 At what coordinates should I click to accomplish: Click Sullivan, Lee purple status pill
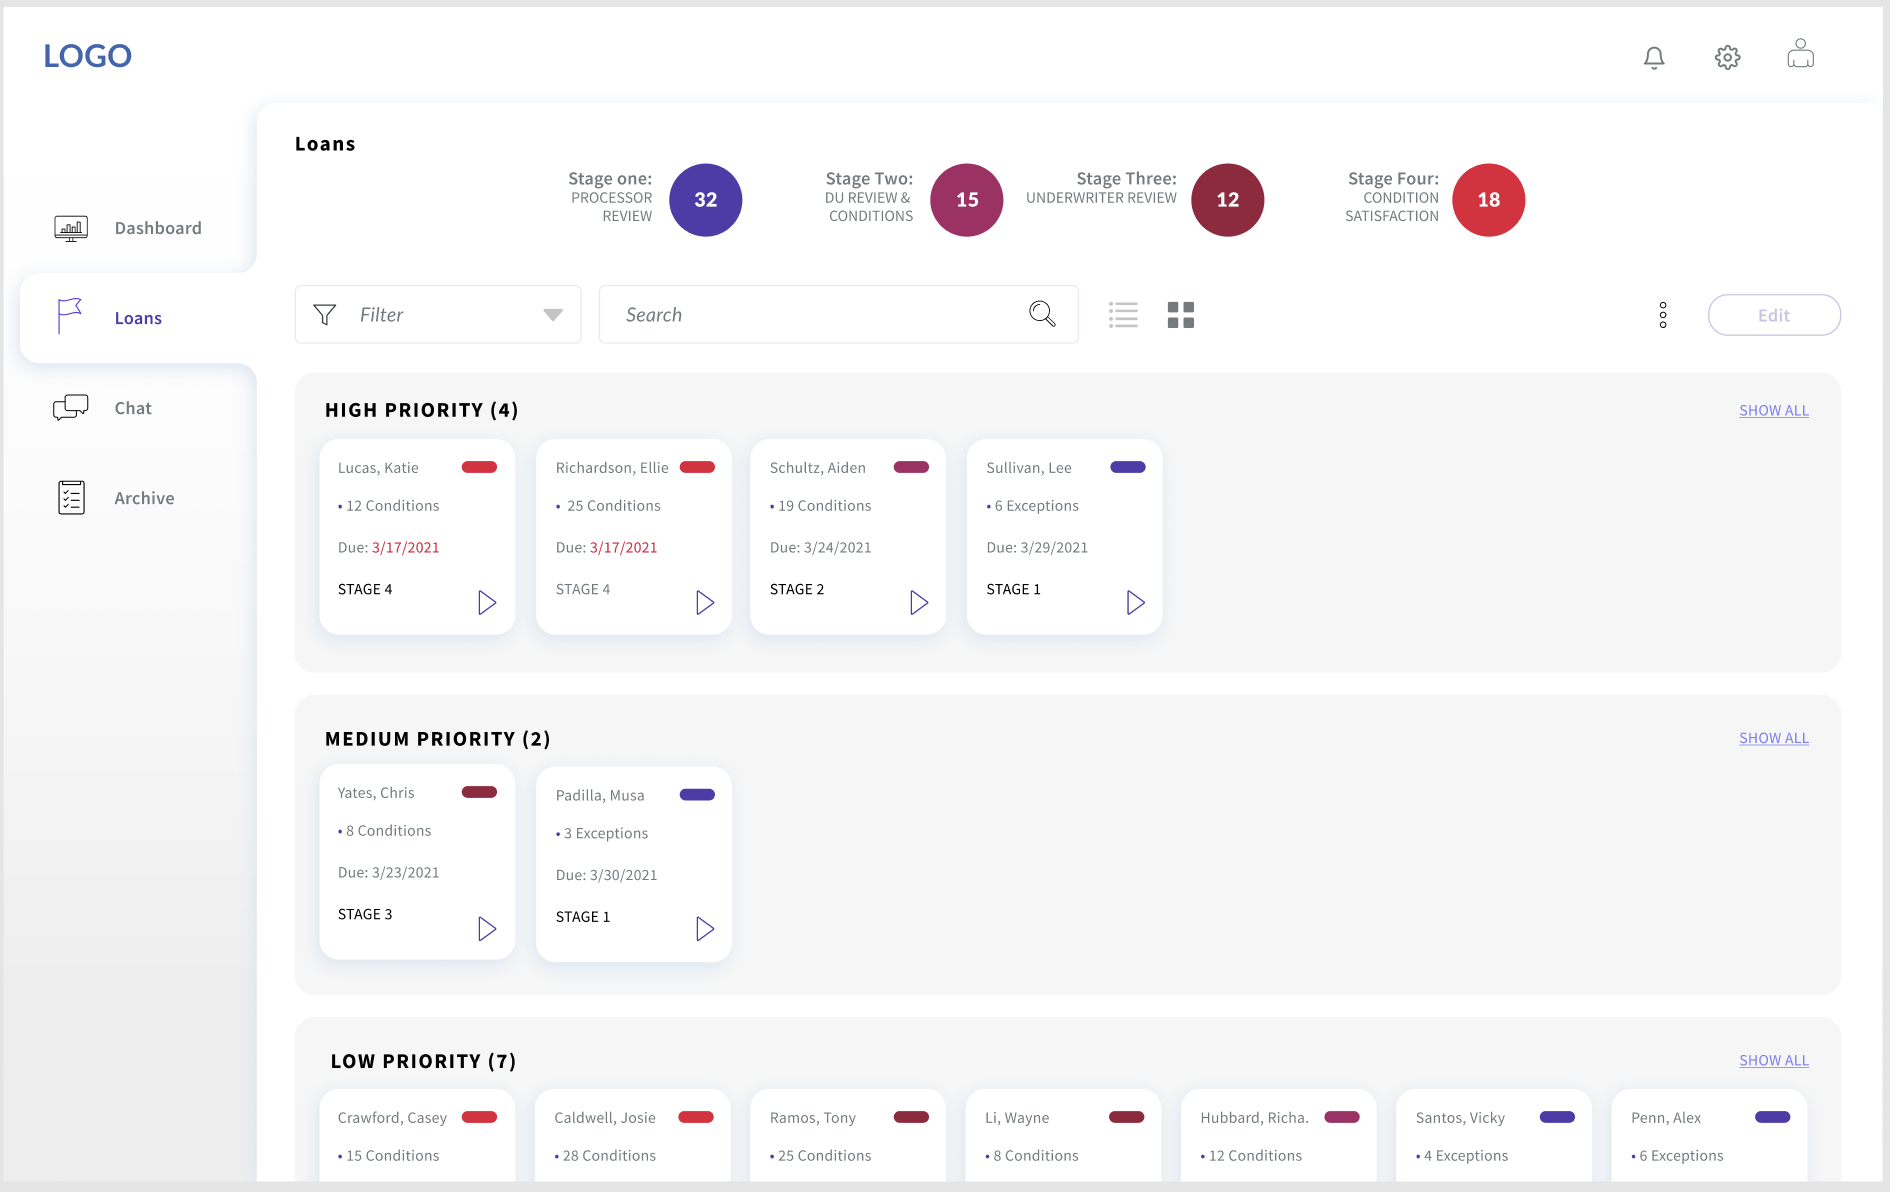pos(1128,467)
